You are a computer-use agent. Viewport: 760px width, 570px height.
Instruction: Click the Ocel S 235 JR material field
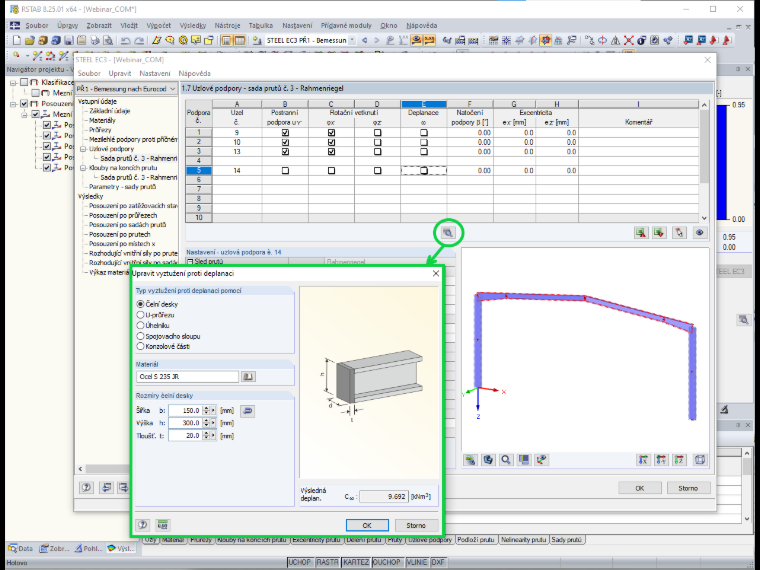click(x=188, y=377)
